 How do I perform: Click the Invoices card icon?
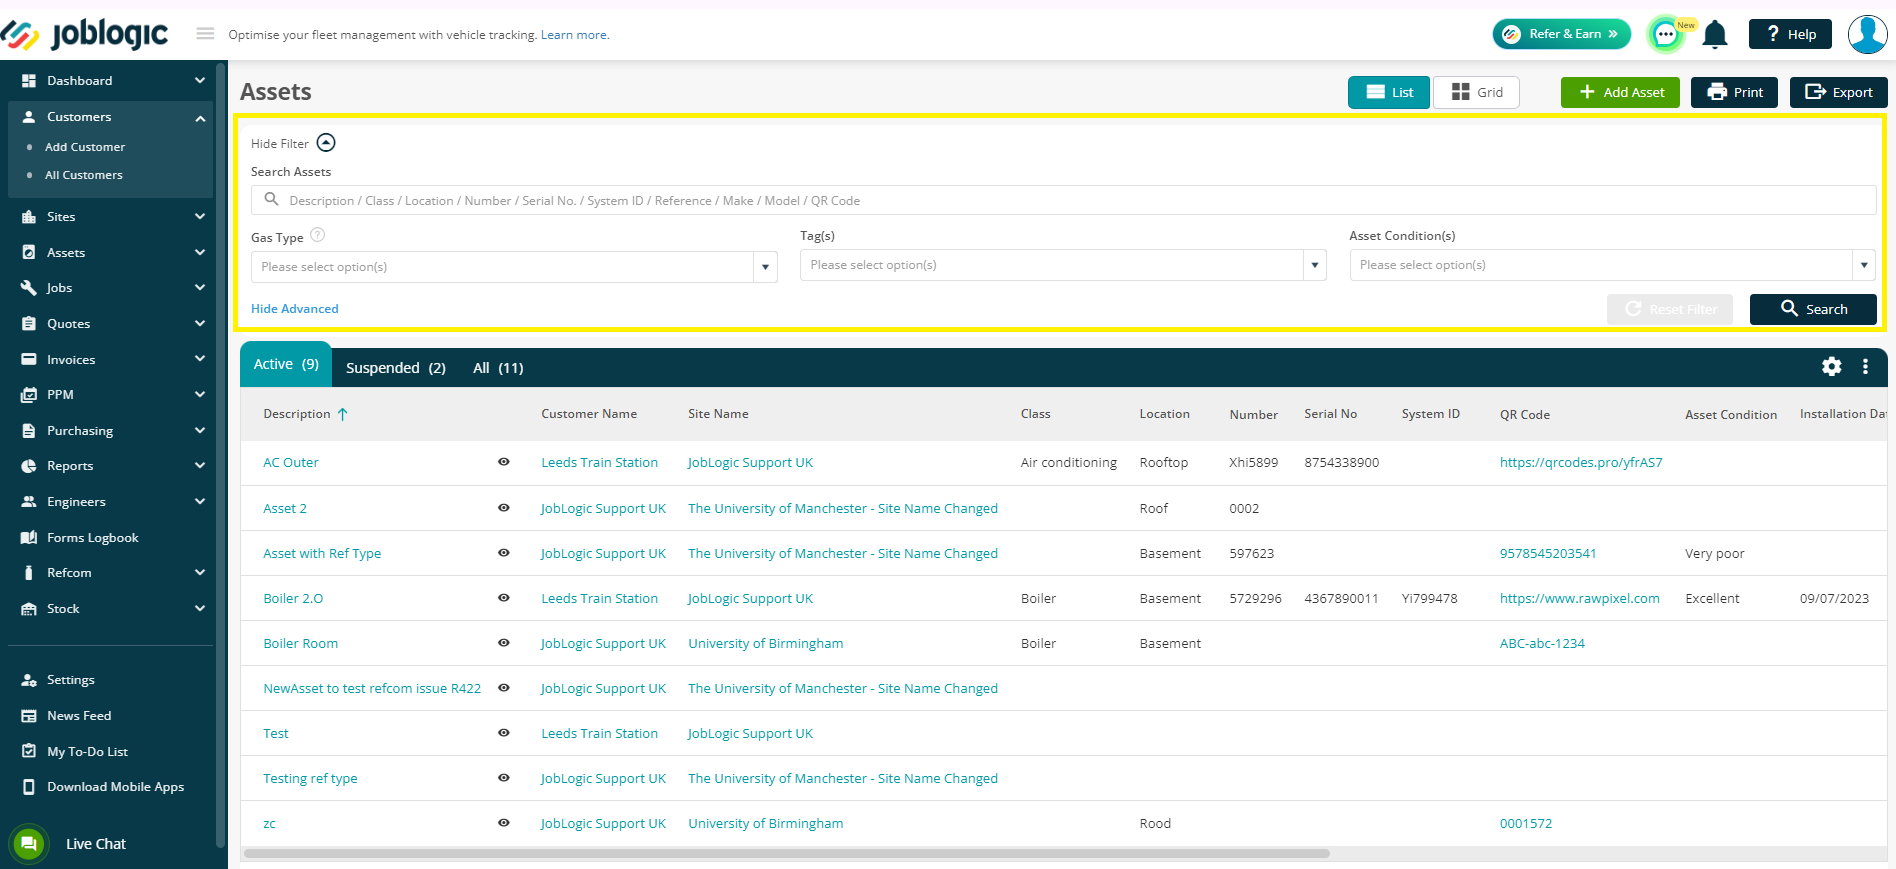pyautogui.click(x=29, y=359)
